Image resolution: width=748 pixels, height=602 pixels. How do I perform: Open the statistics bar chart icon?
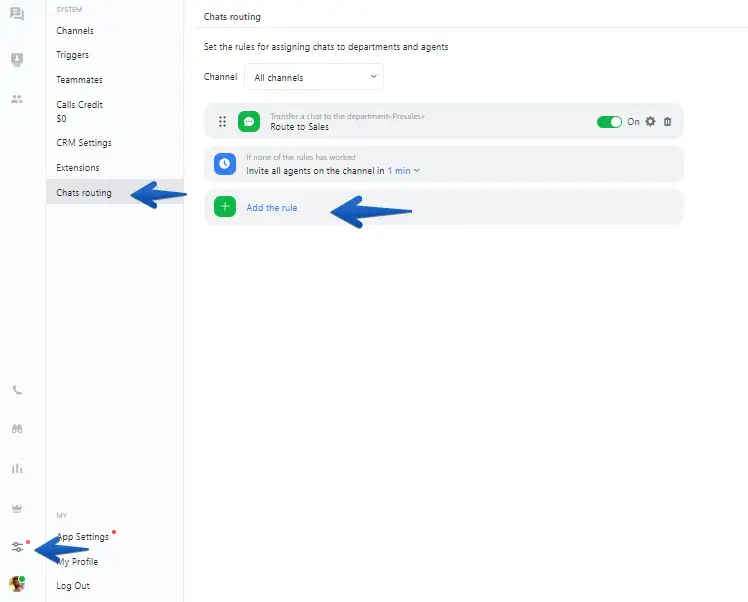click(x=17, y=468)
